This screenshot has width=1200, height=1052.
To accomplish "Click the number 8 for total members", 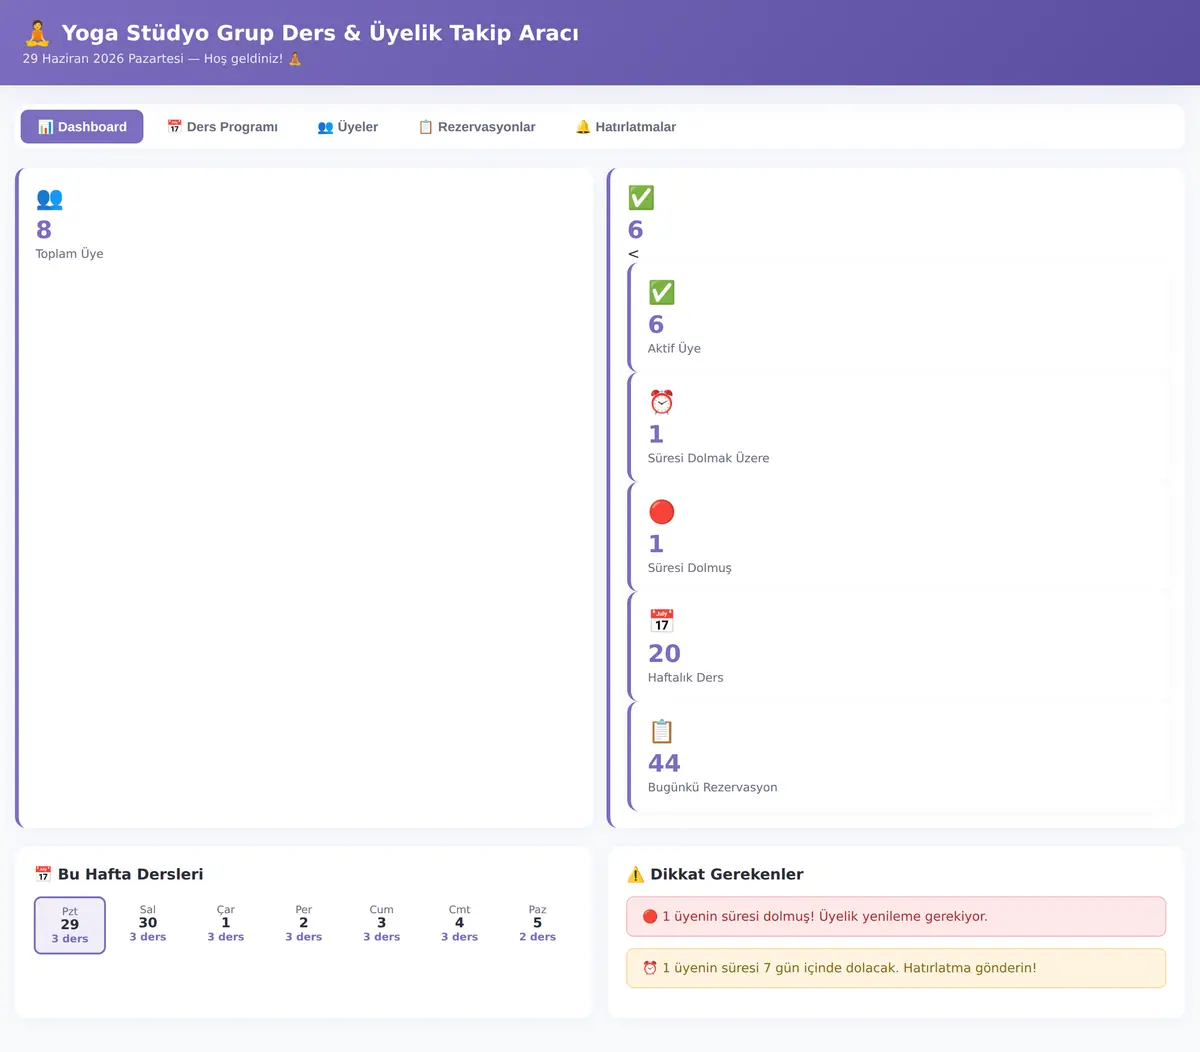I will 44,230.
